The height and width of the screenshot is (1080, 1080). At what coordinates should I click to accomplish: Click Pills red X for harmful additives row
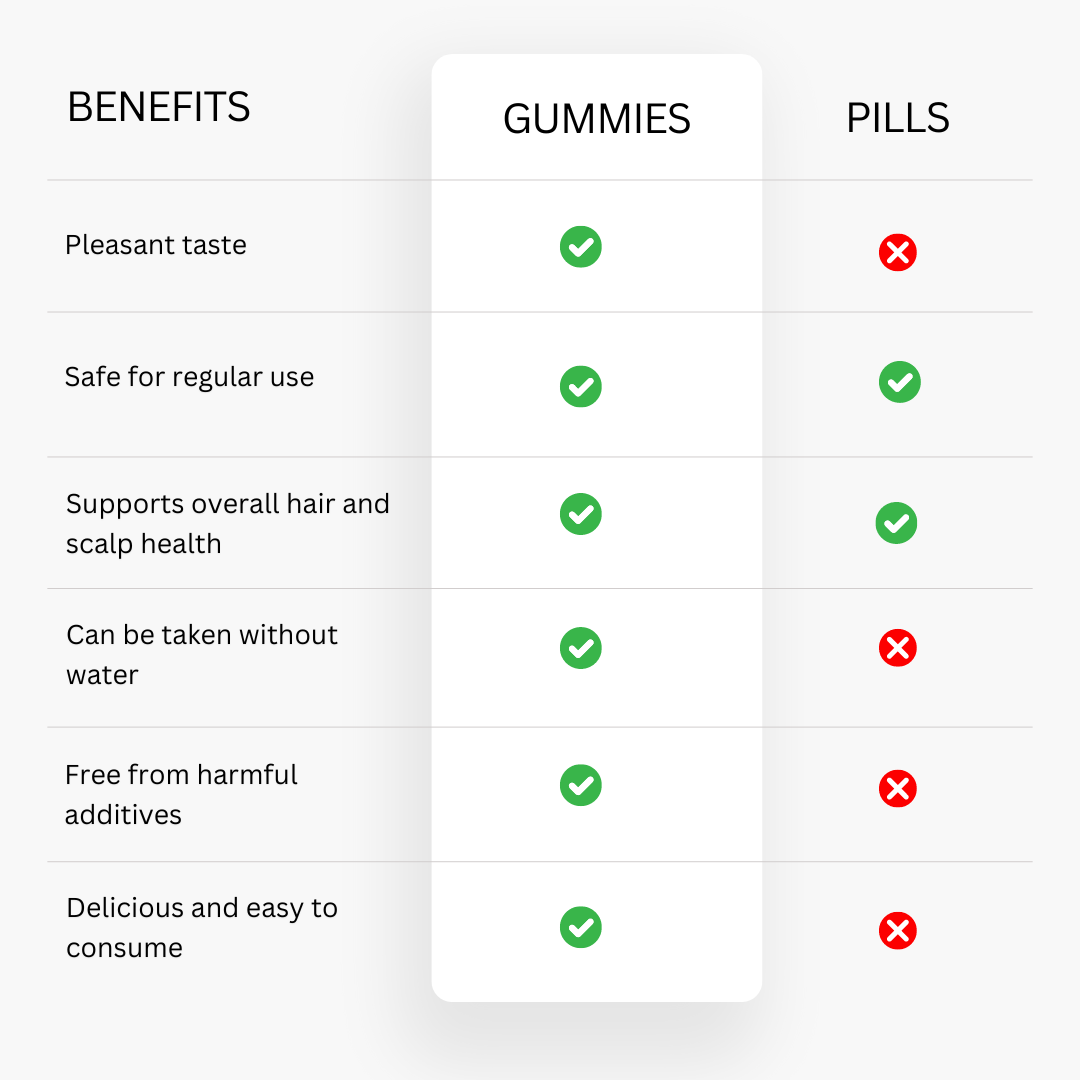(x=897, y=789)
